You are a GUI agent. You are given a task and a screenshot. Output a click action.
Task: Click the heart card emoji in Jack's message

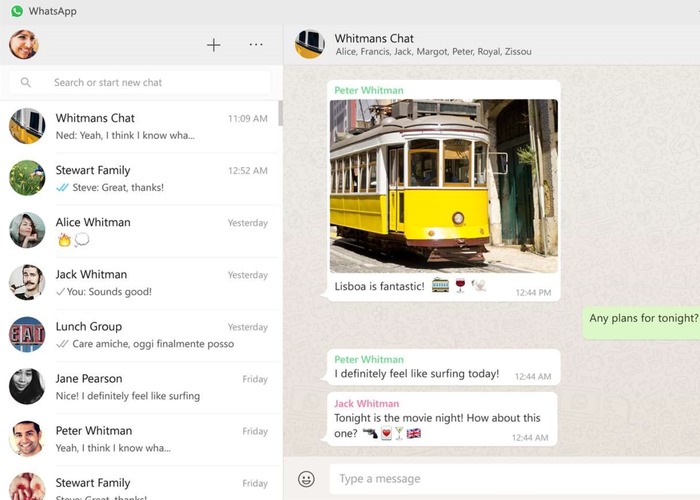[386, 433]
